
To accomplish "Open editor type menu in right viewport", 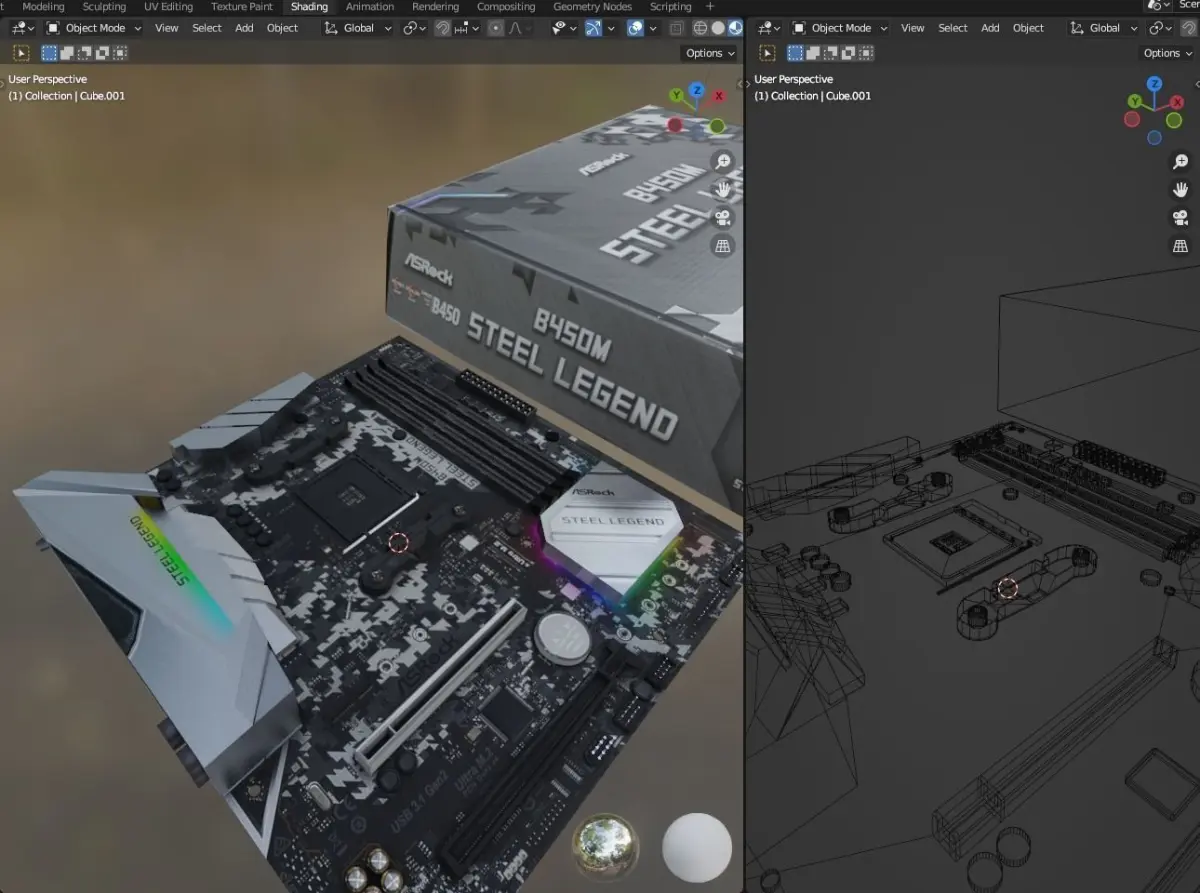I will point(768,28).
